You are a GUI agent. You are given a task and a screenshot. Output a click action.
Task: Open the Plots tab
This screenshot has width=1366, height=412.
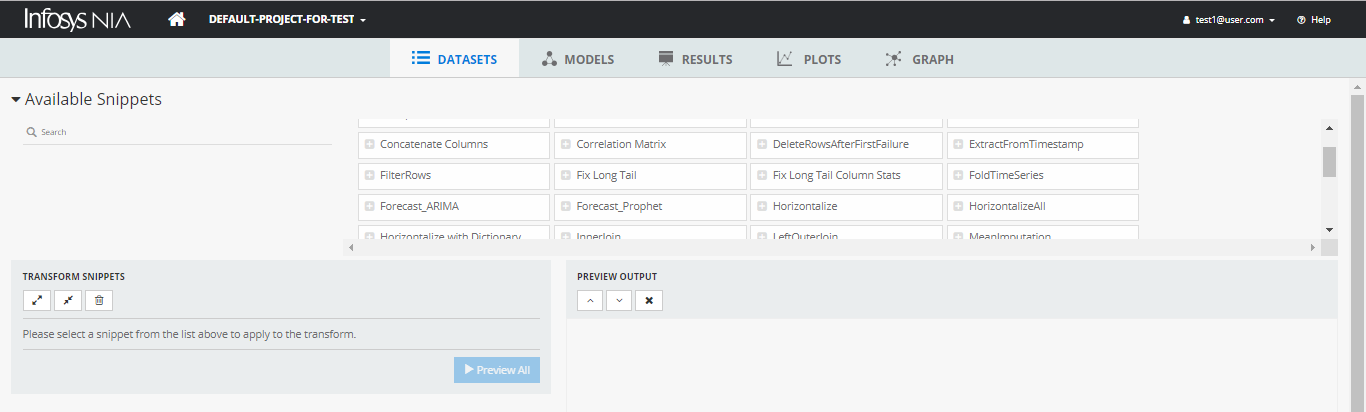pos(809,59)
